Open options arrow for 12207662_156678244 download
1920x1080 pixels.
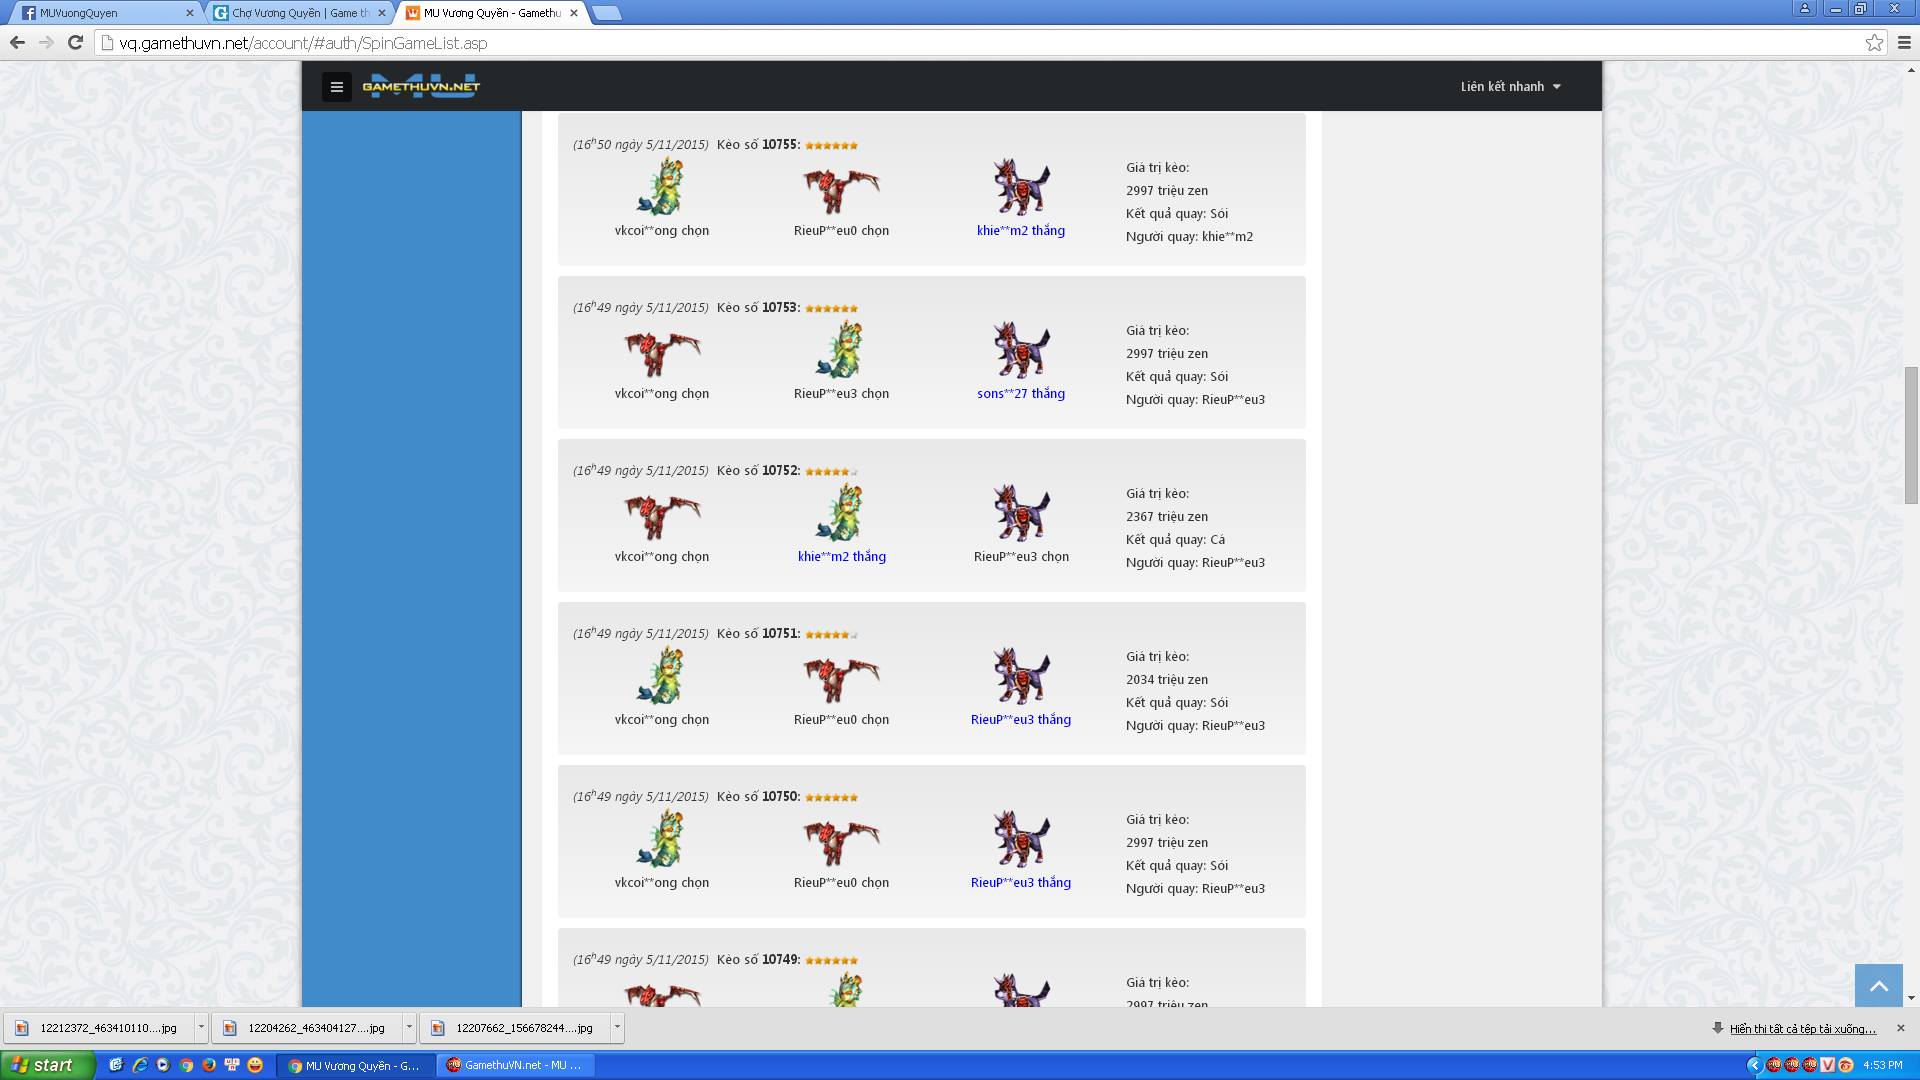(x=617, y=1027)
